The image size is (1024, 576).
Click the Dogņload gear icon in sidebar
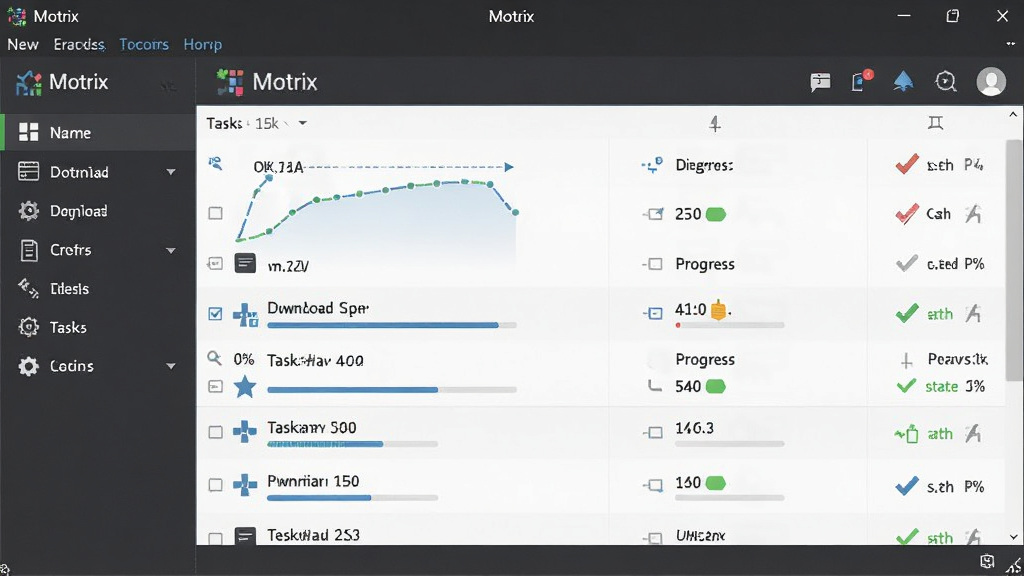(x=28, y=211)
